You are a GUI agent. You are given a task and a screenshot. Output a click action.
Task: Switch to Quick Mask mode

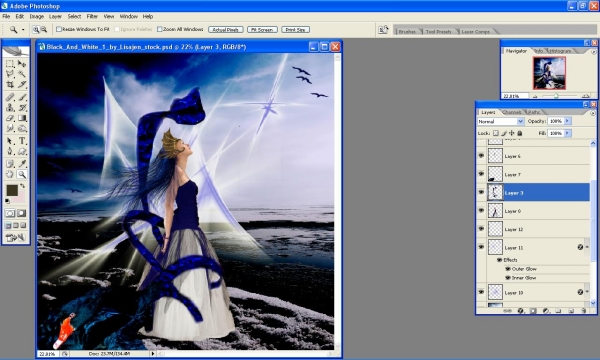(21, 213)
